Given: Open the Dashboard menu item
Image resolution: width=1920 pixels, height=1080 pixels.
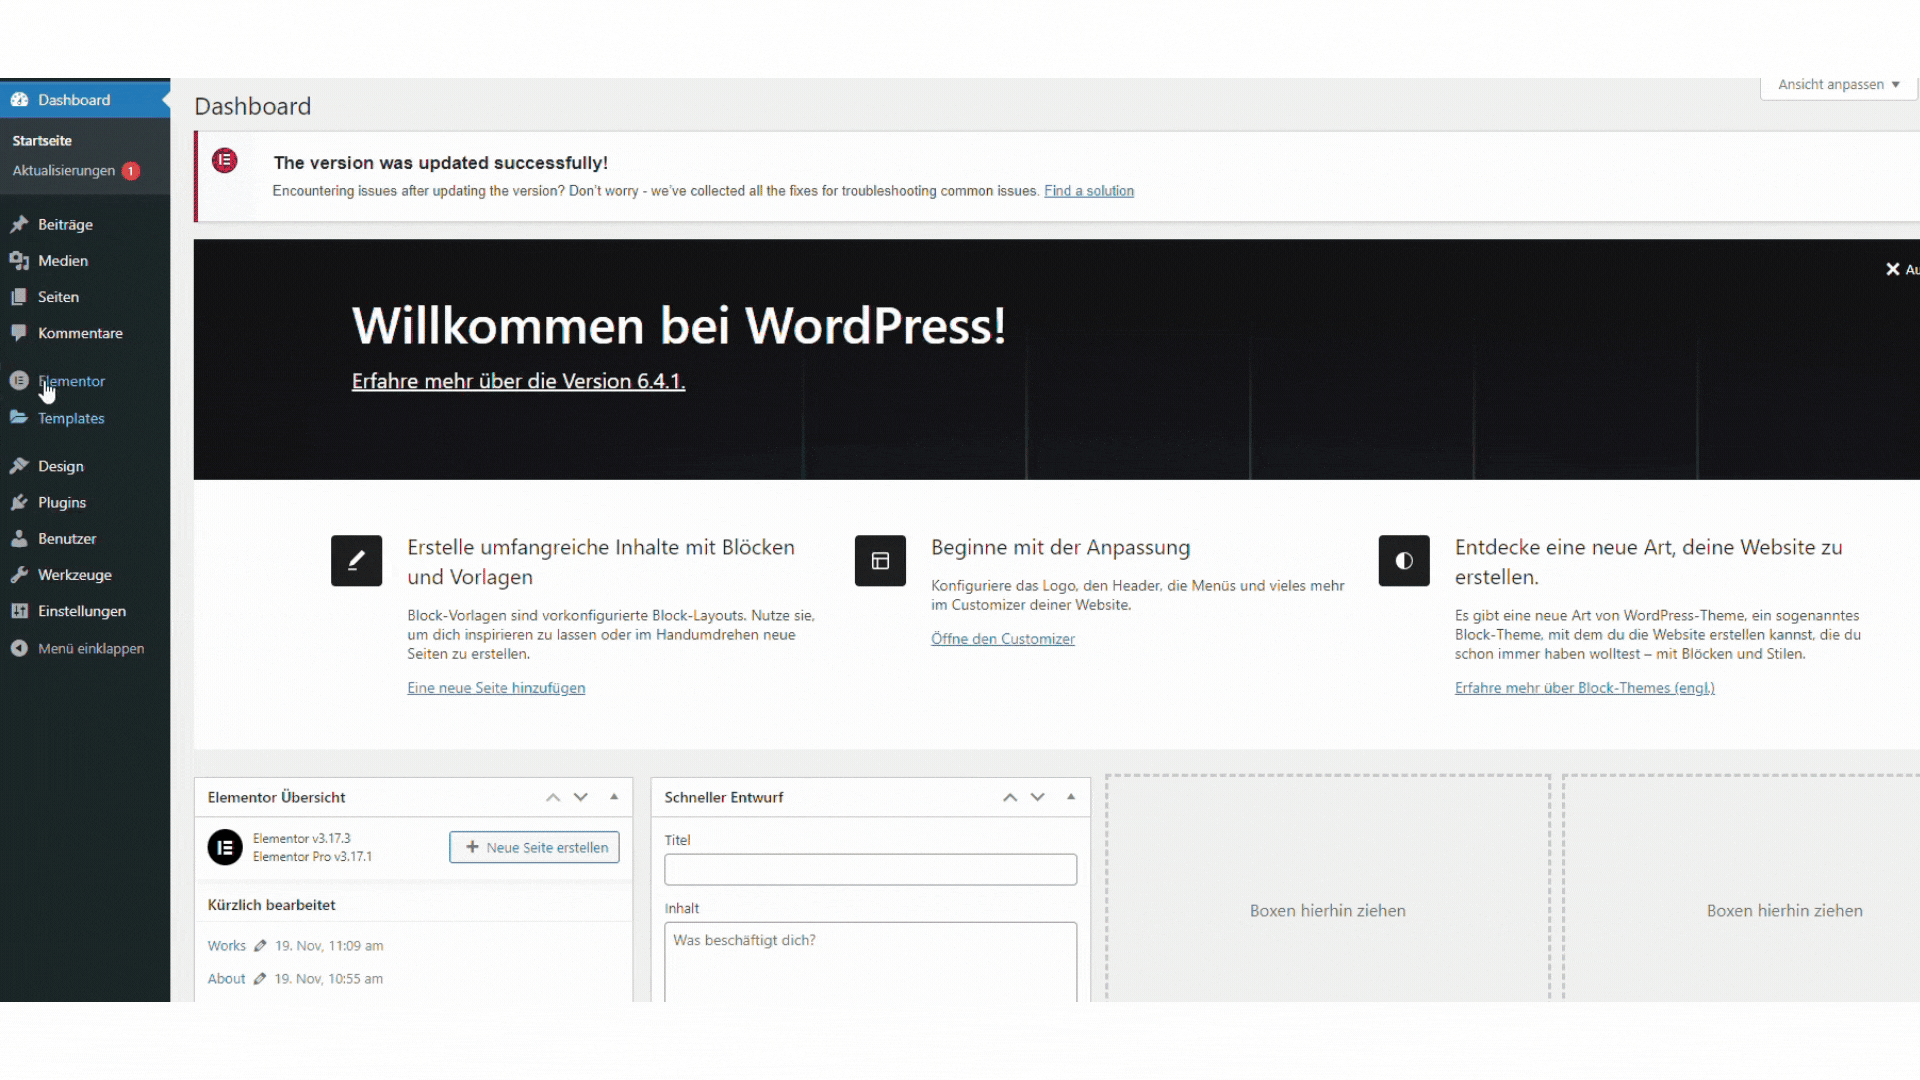Looking at the screenshot, I should coord(85,100).
